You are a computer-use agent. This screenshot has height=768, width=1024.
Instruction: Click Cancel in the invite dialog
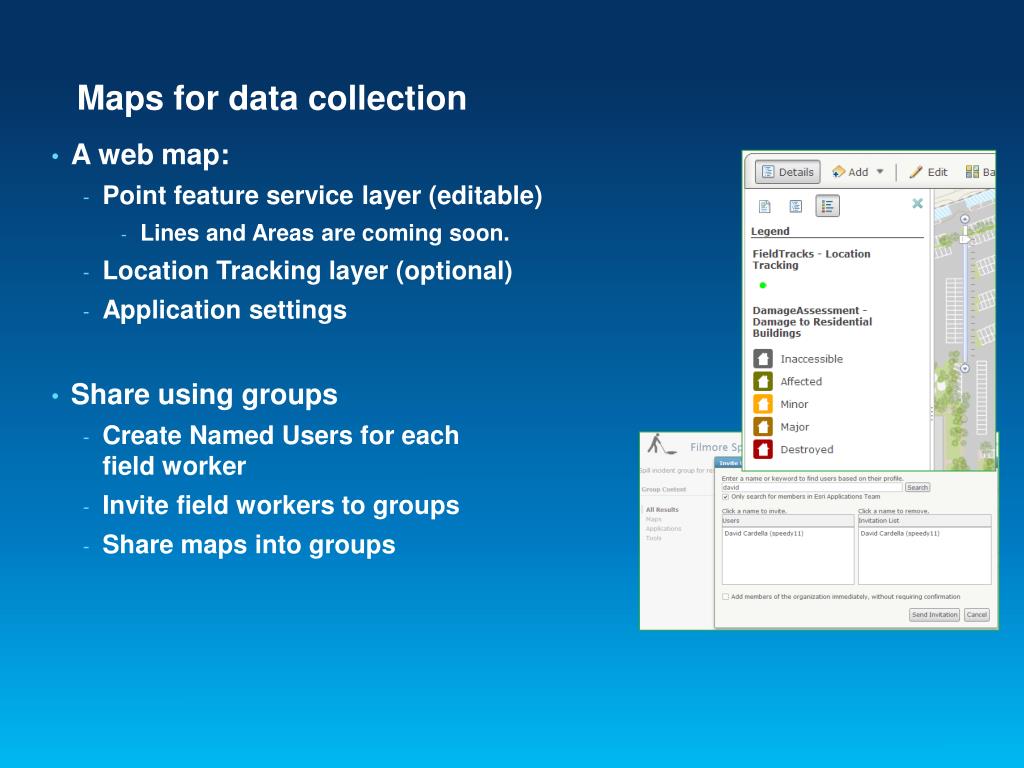pos(977,615)
